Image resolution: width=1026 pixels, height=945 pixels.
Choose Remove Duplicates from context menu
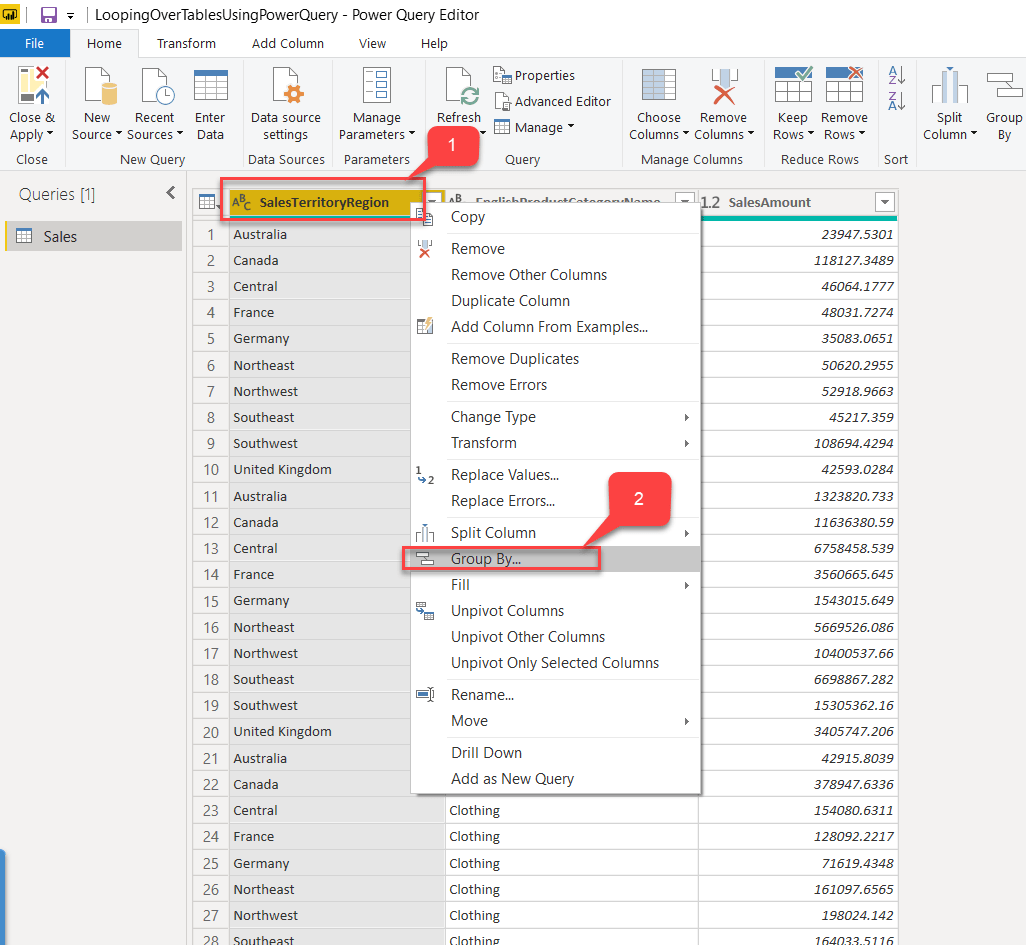tap(514, 359)
